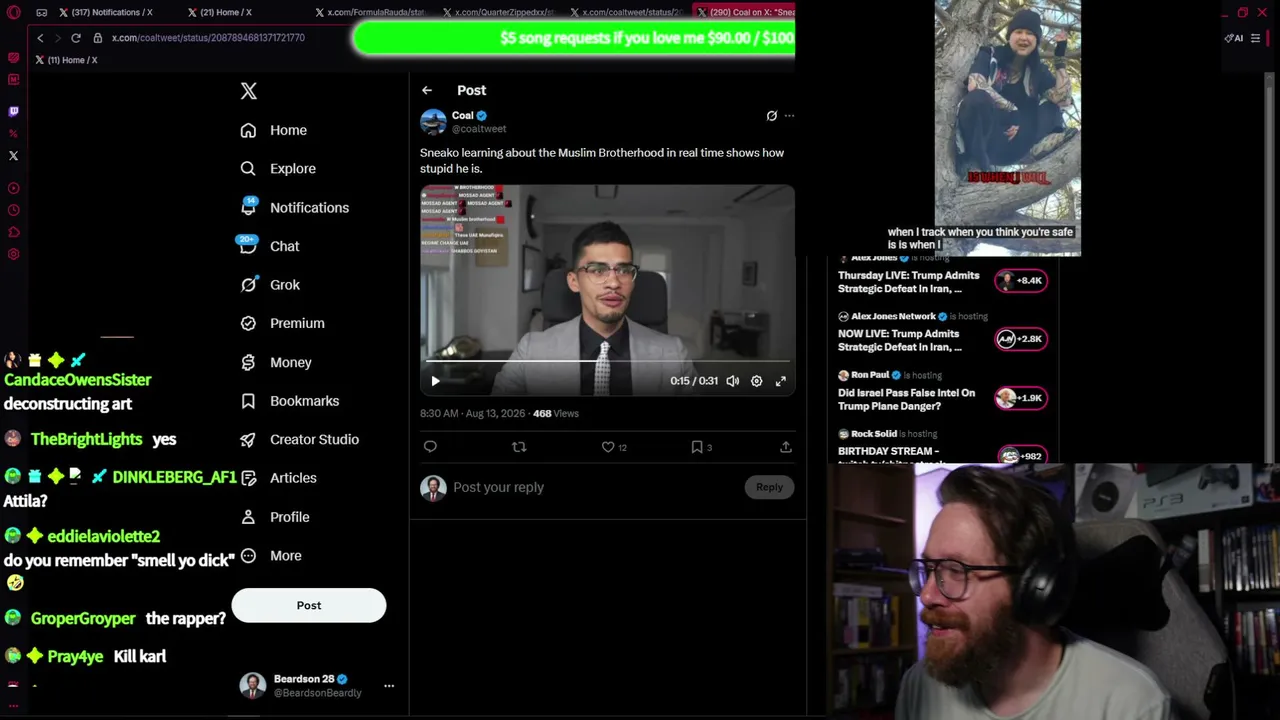
Task: Share the post via share icon
Action: [x=786, y=447]
